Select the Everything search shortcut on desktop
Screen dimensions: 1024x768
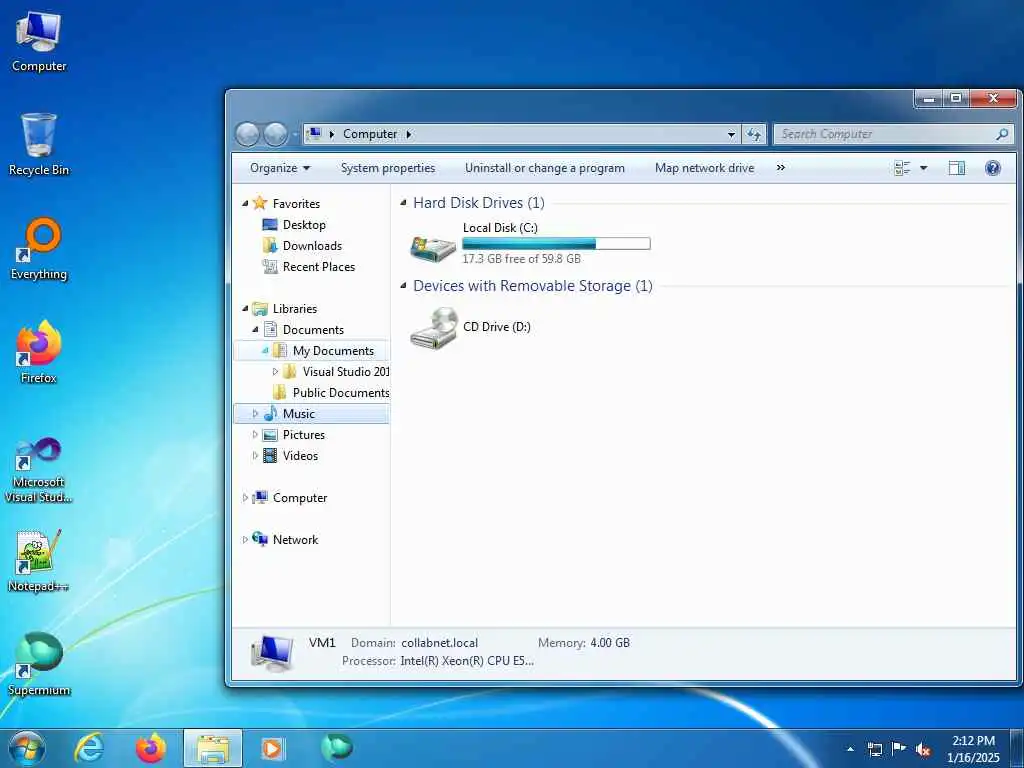[39, 249]
